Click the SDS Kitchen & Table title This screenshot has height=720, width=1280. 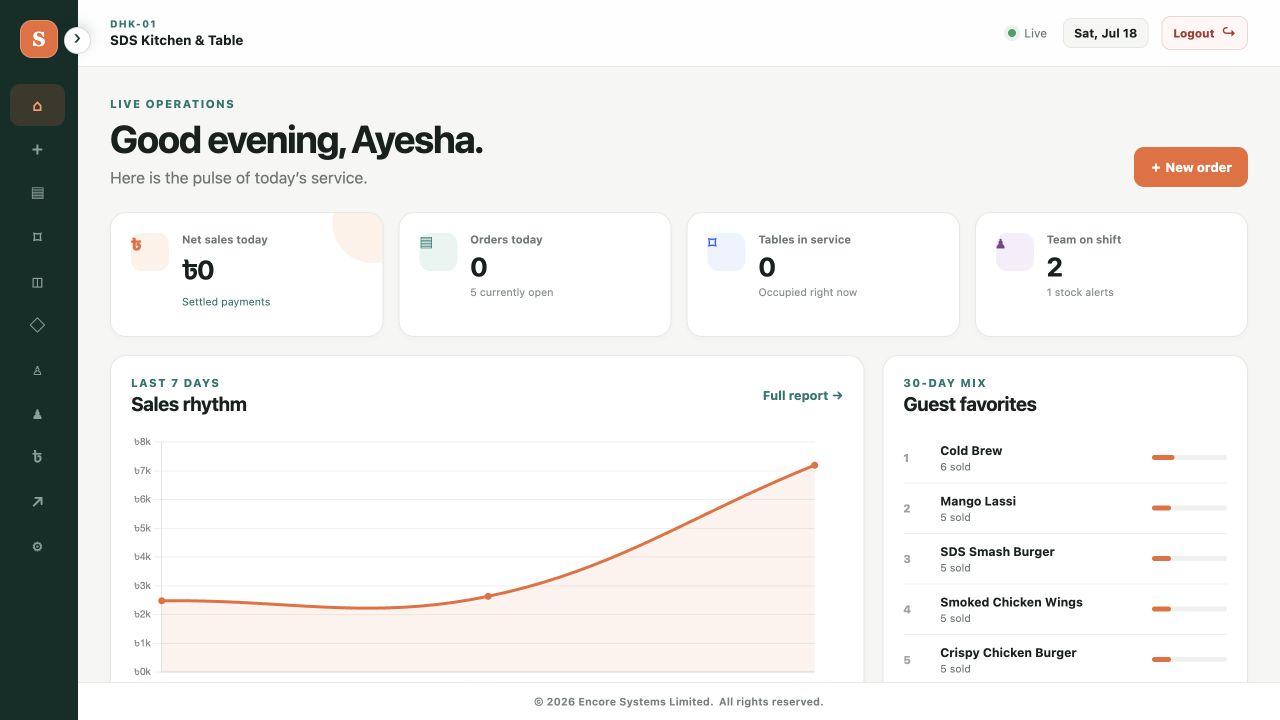click(x=177, y=41)
